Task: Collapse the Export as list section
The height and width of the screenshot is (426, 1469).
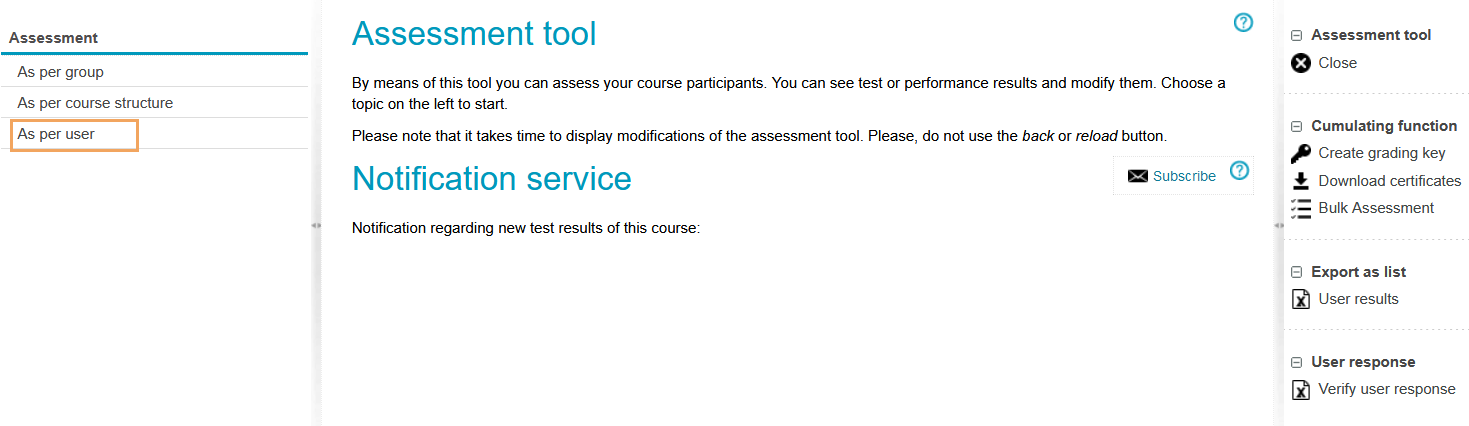Action: pos(1297,273)
